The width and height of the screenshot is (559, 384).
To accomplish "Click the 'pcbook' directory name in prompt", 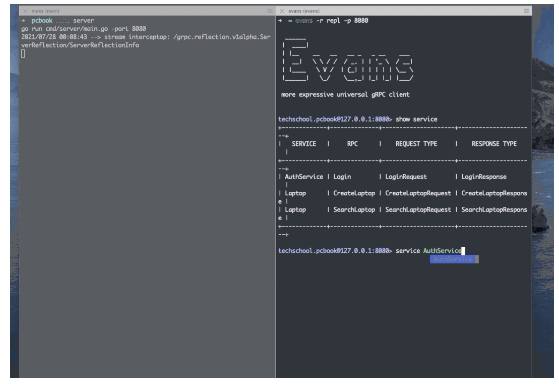I will [42, 21].
